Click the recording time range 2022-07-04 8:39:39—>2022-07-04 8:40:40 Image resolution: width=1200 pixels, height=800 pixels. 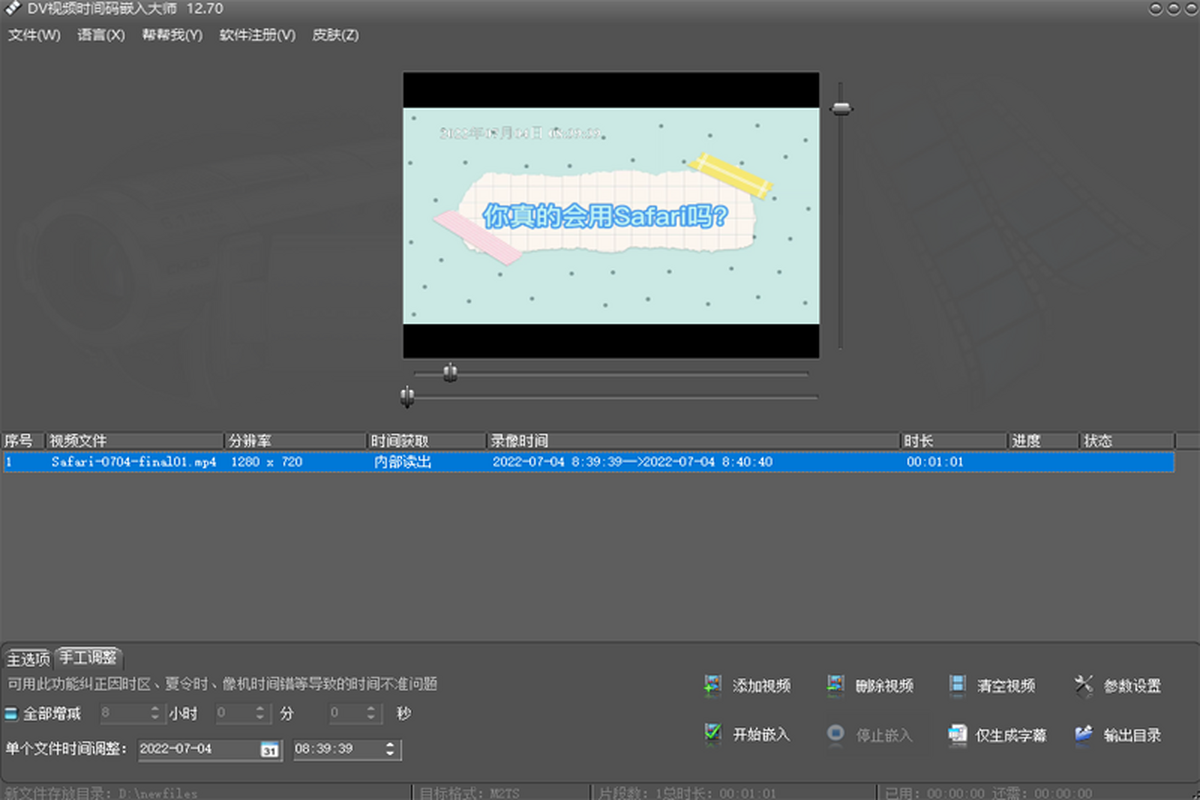pos(633,462)
